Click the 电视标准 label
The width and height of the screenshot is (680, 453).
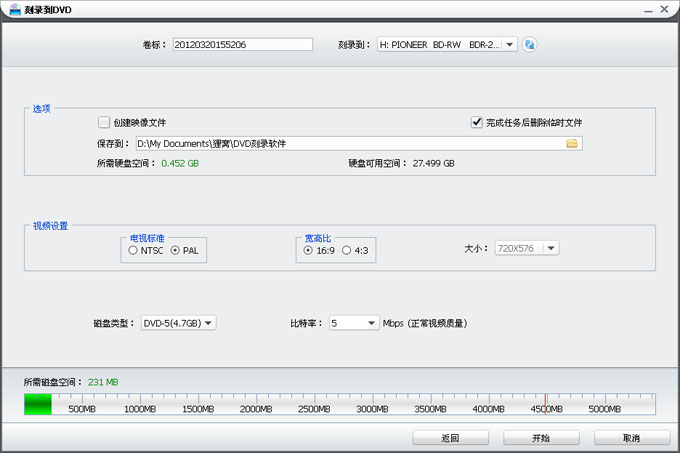[147, 238]
